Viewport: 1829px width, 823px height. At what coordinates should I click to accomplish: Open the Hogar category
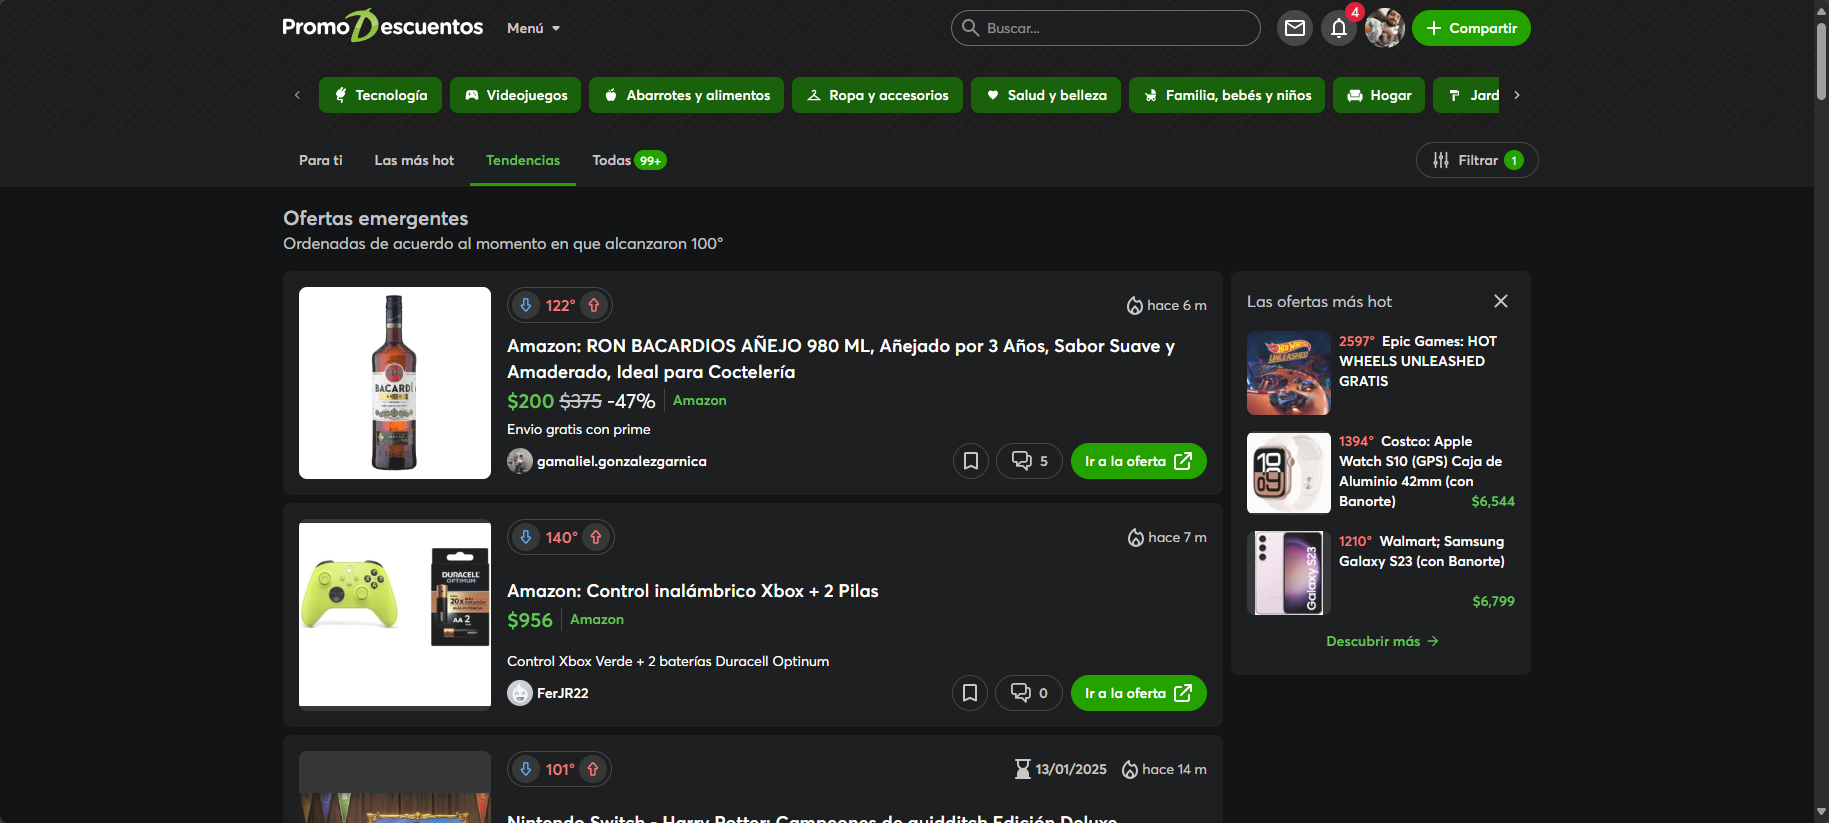tap(1379, 95)
